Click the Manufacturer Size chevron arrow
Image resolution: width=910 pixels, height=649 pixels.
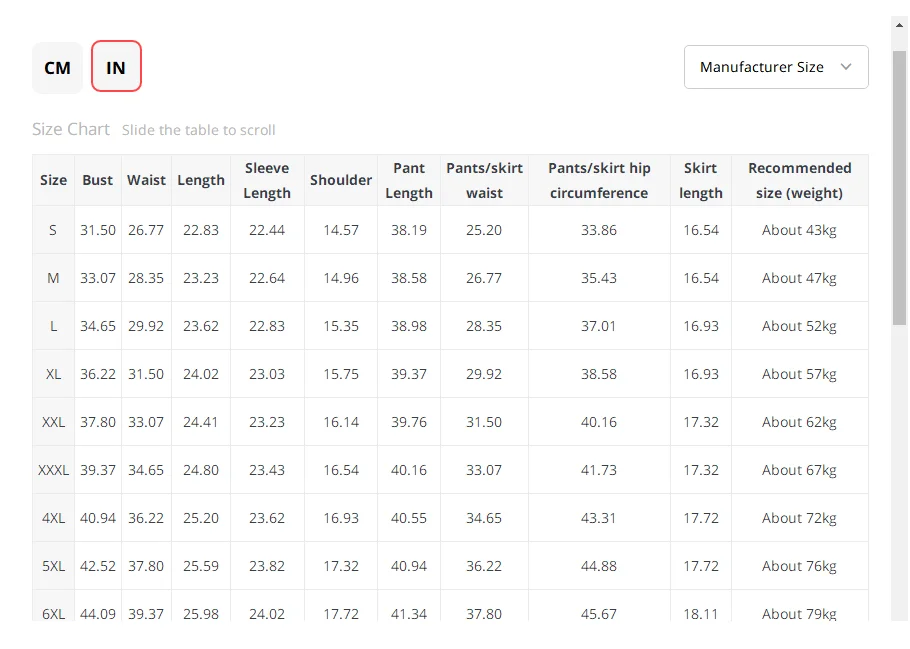(x=846, y=67)
